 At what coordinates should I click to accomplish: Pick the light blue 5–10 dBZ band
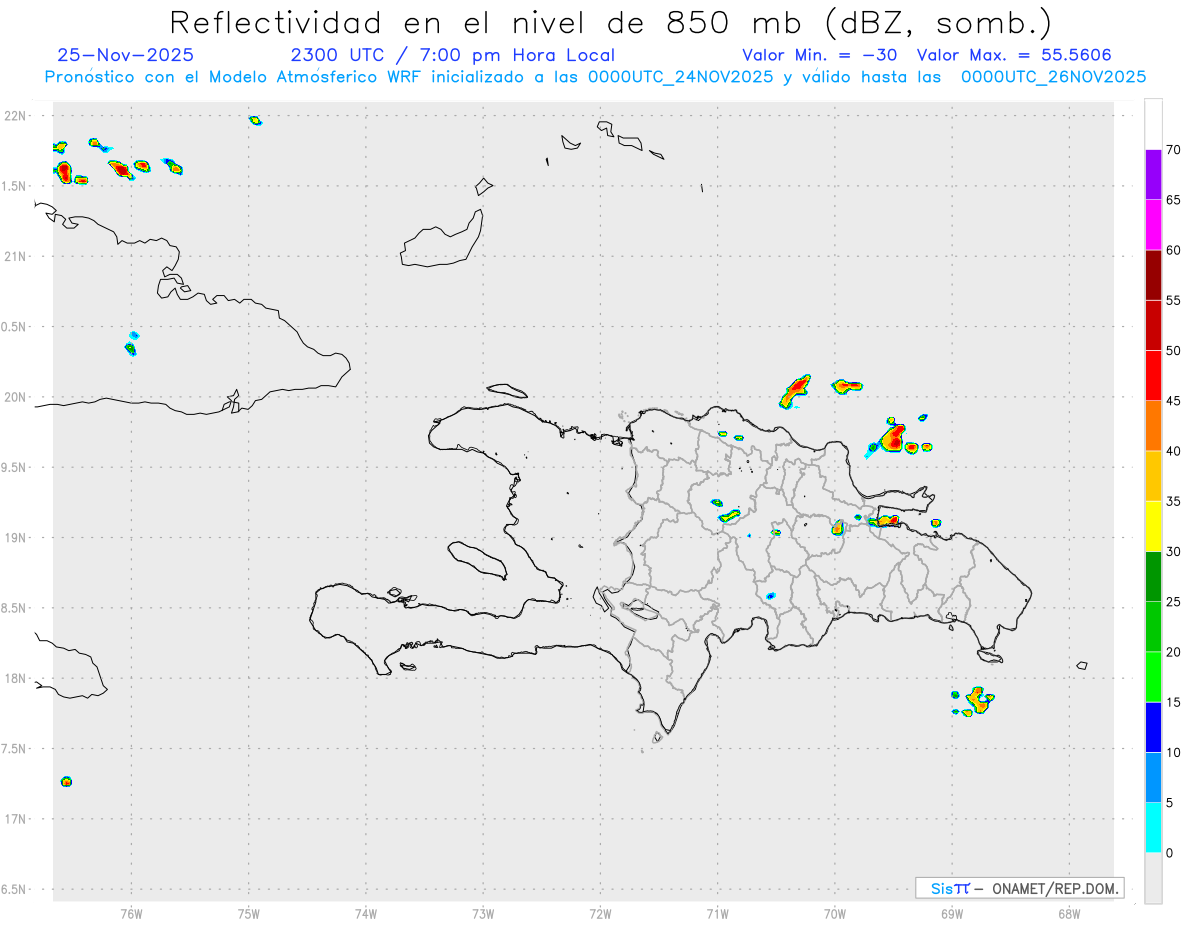point(1153,778)
